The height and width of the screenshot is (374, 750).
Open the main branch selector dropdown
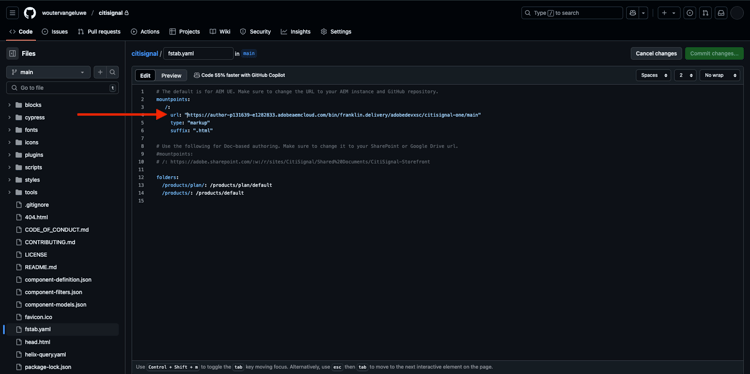pyautogui.click(x=48, y=72)
